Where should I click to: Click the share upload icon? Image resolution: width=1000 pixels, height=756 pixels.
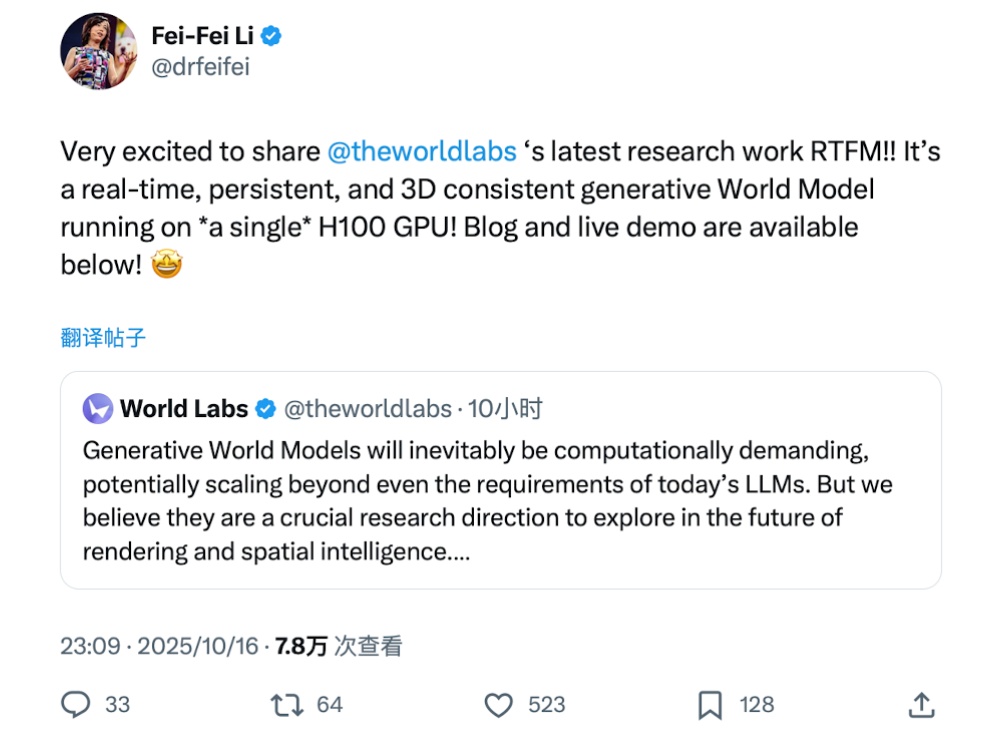(x=921, y=705)
